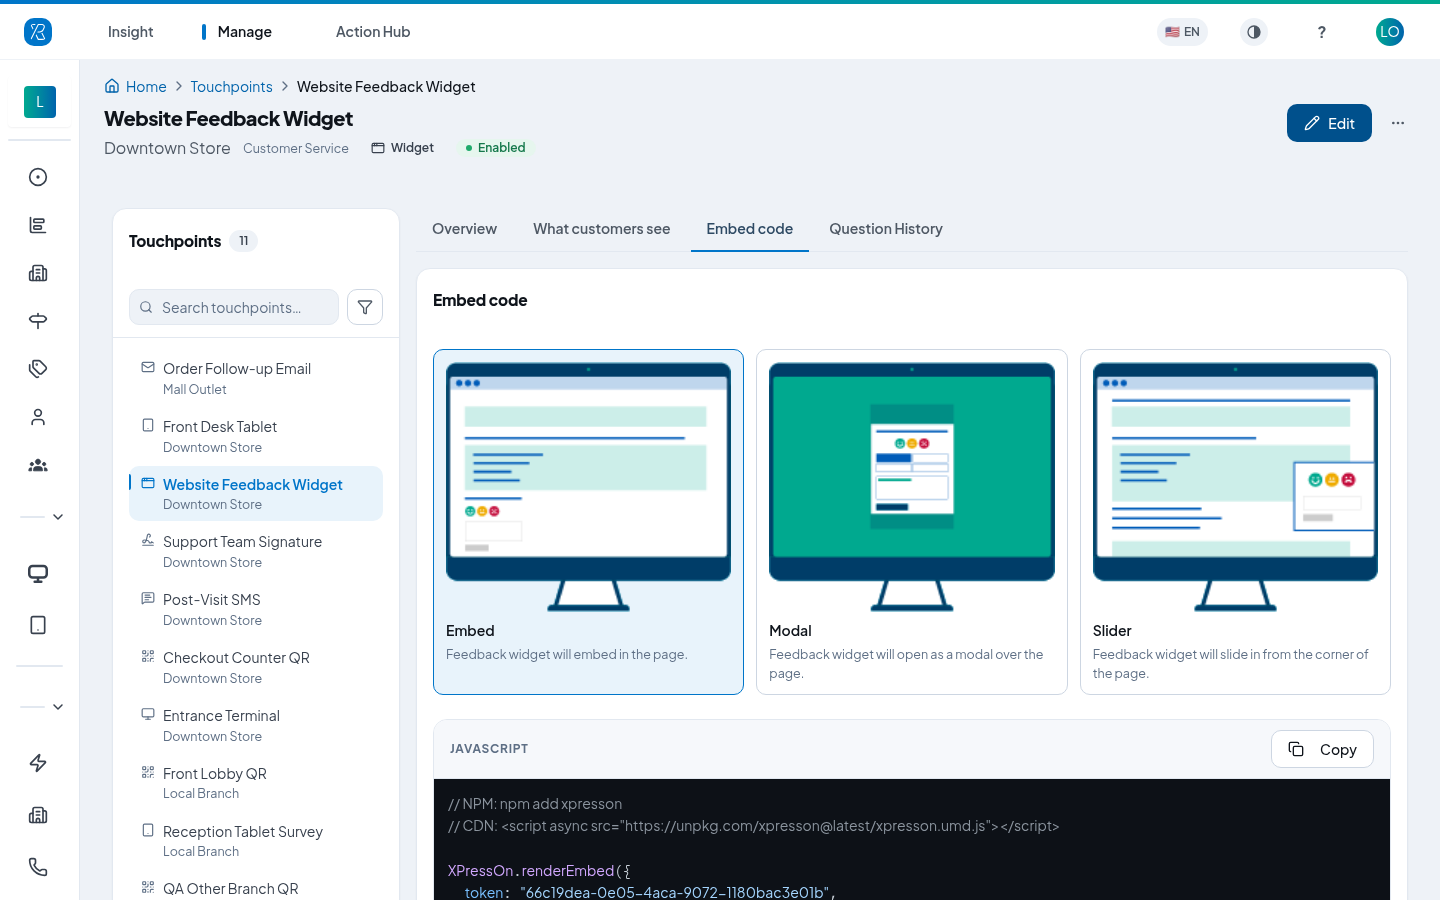Open the phone icon in sidebar
Screen dimensions: 1440x900
coord(38,867)
